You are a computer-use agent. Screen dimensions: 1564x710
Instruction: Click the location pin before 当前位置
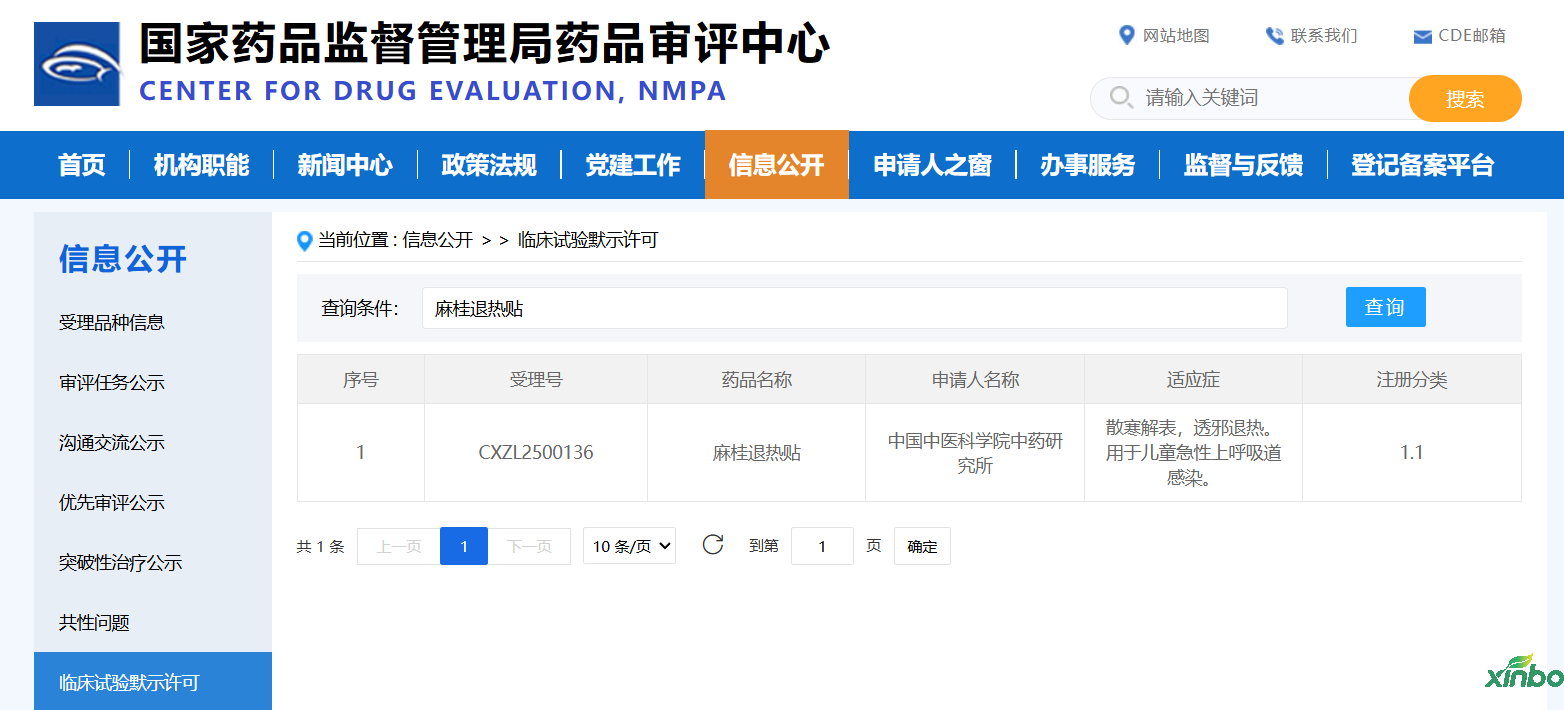click(x=305, y=241)
